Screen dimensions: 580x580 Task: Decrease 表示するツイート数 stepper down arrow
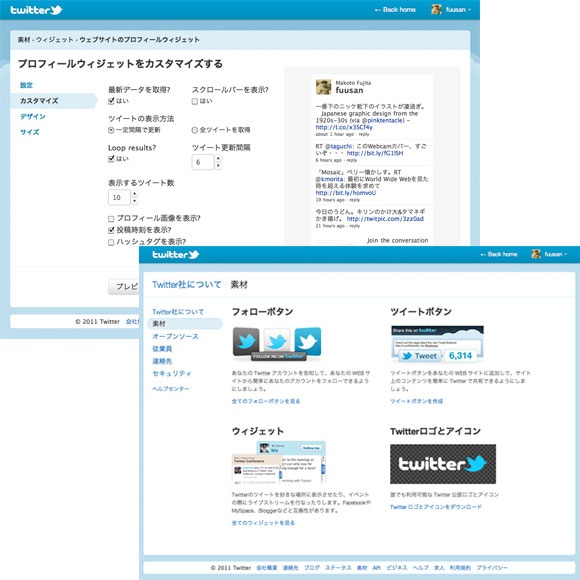134,201
